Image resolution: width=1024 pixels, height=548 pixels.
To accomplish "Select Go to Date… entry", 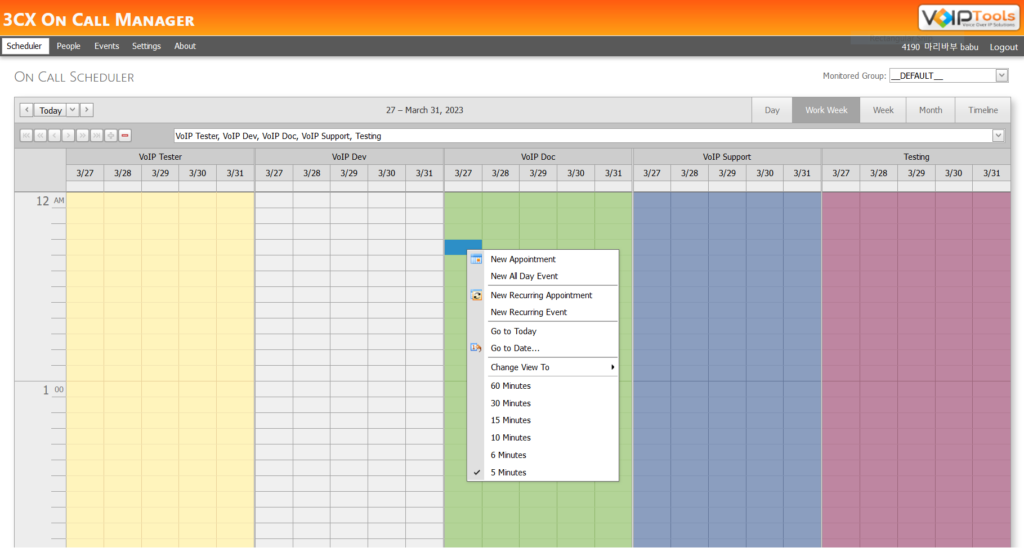I will (543, 348).
